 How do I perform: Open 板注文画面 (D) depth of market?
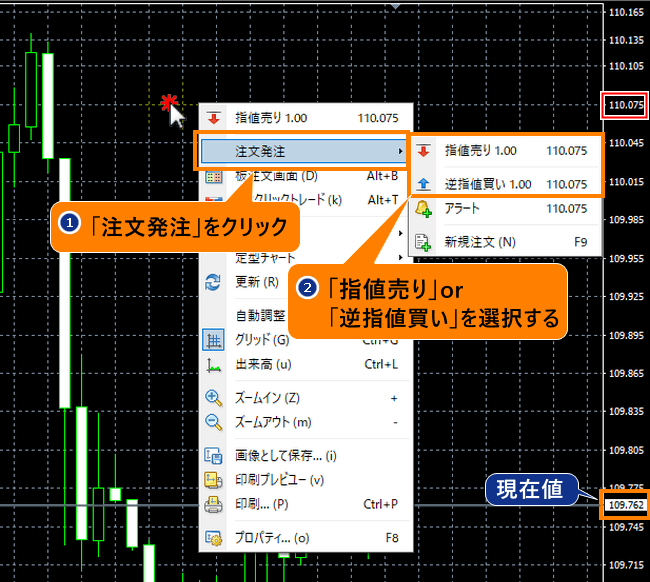point(306,176)
